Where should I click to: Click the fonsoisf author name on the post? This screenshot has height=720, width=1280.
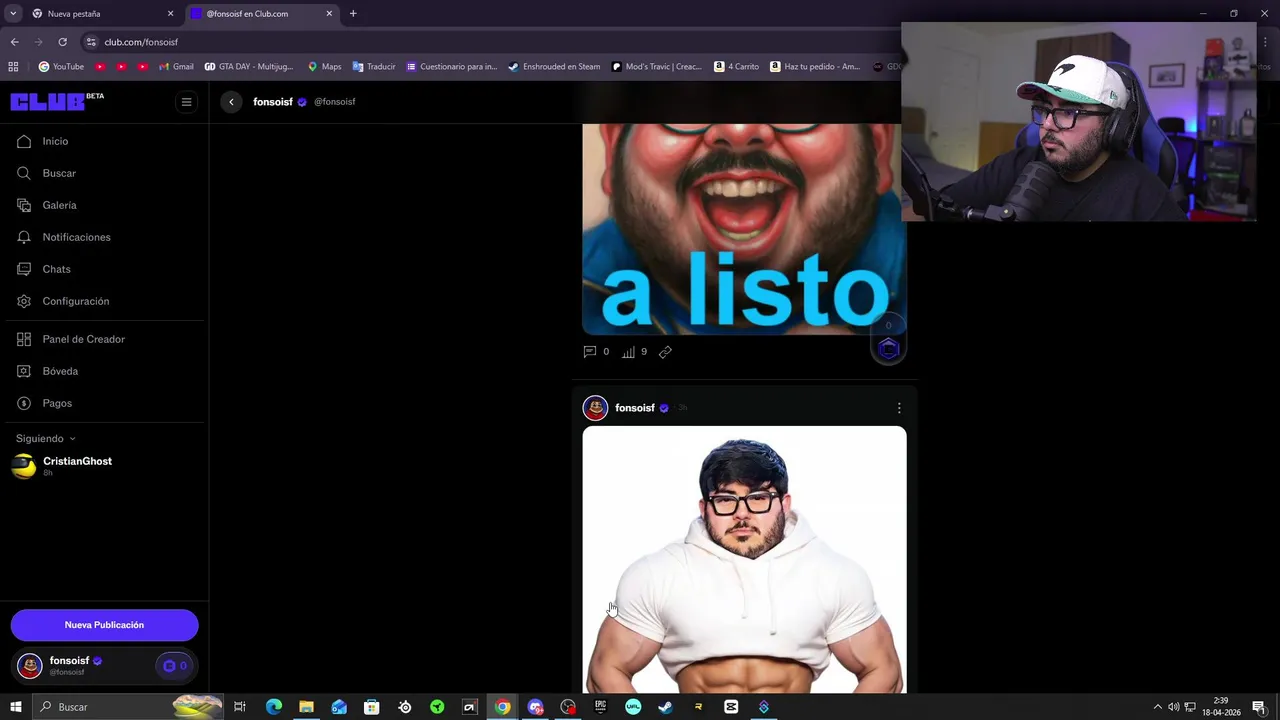635,408
